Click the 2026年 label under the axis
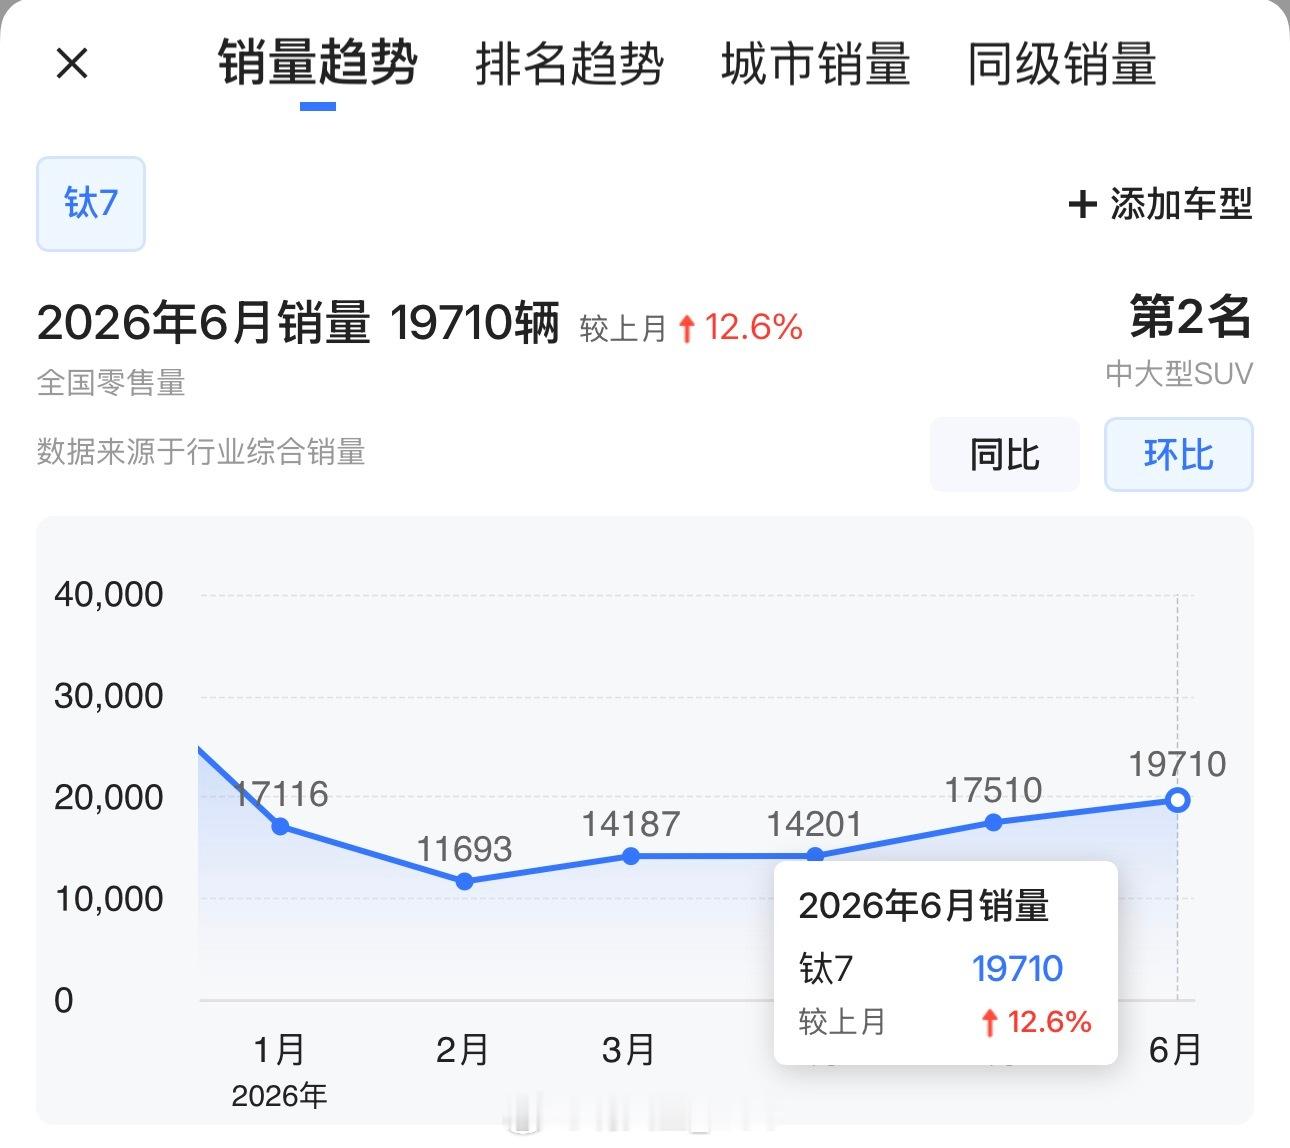The image size is (1290, 1148). coord(279,1096)
